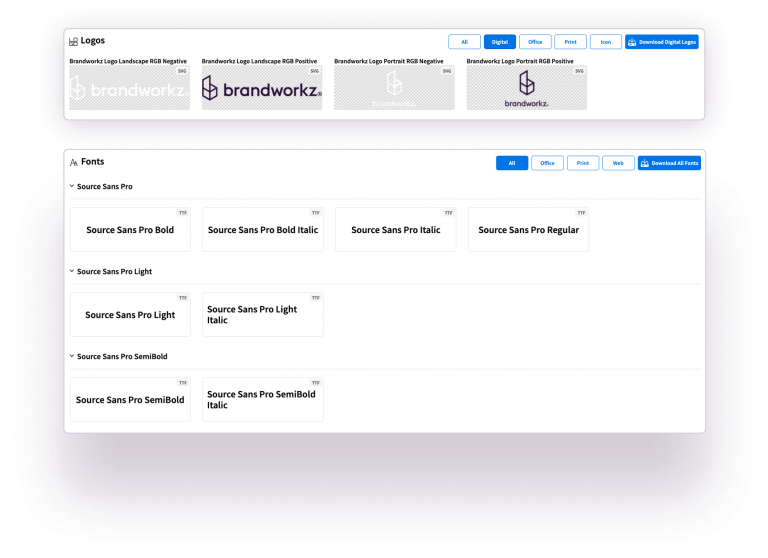Open the Source Sans Pro Regular font card
Image resolution: width=768 pixels, height=558 pixels.
pyautogui.click(x=528, y=230)
